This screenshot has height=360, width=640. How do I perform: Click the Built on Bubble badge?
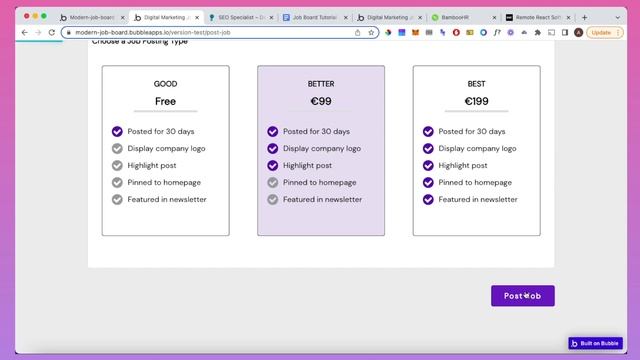point(596,343)
